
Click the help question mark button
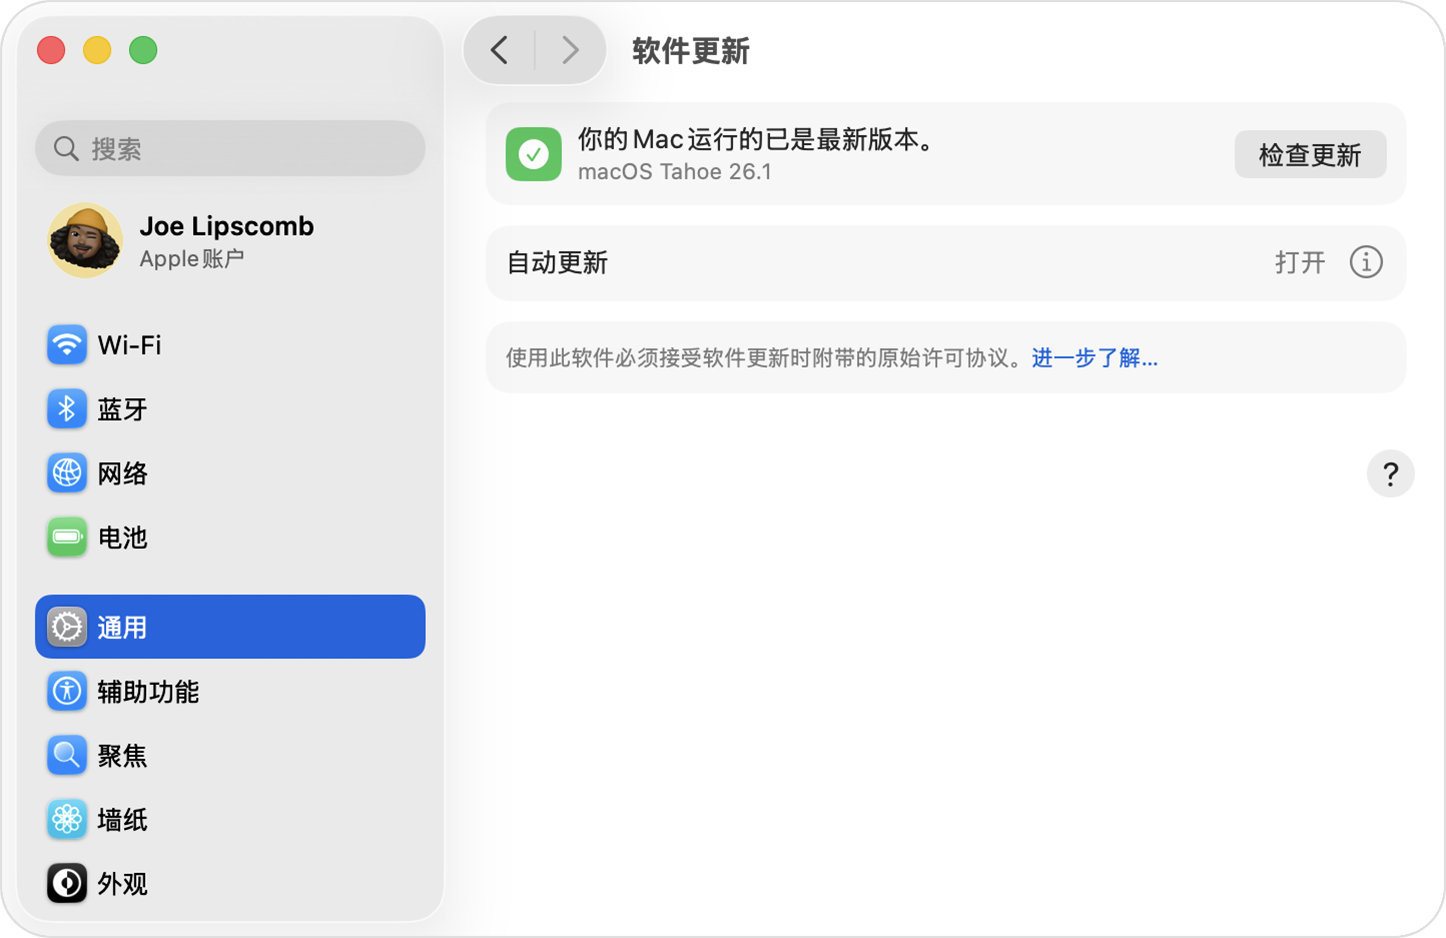tap(1390, 474)
